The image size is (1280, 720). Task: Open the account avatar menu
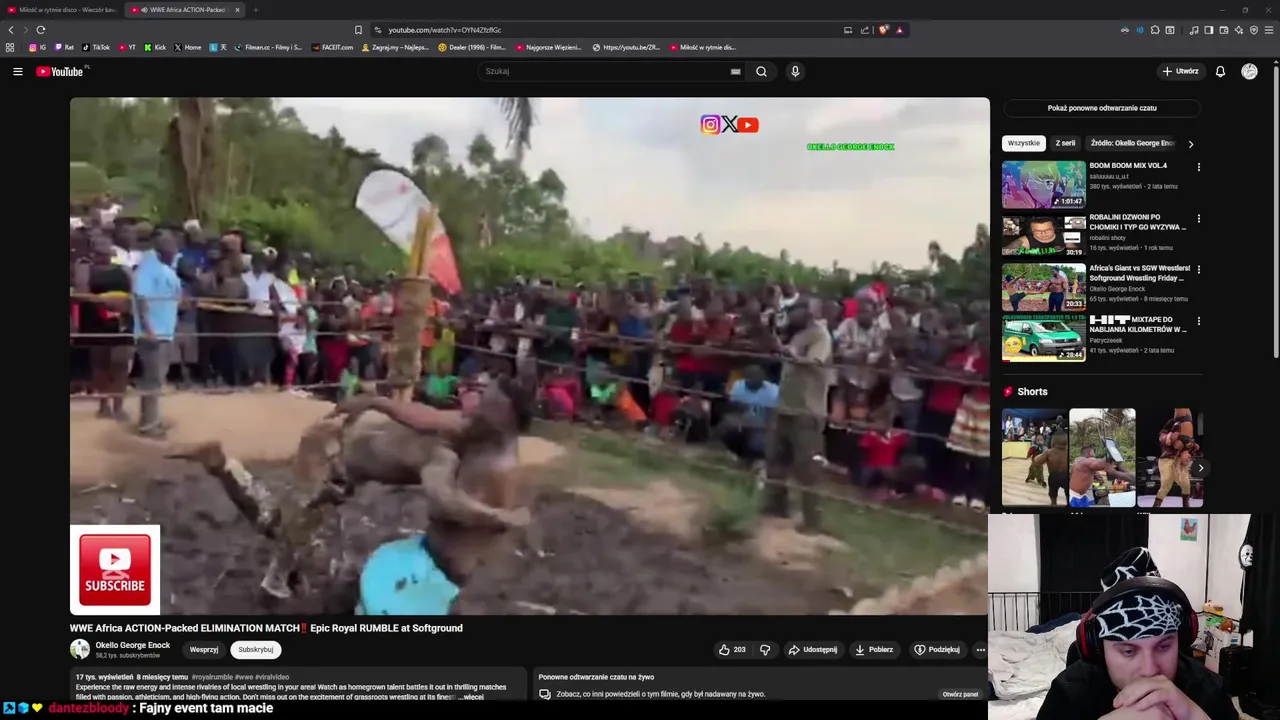pyautogui.click(x=1249, y=71)
